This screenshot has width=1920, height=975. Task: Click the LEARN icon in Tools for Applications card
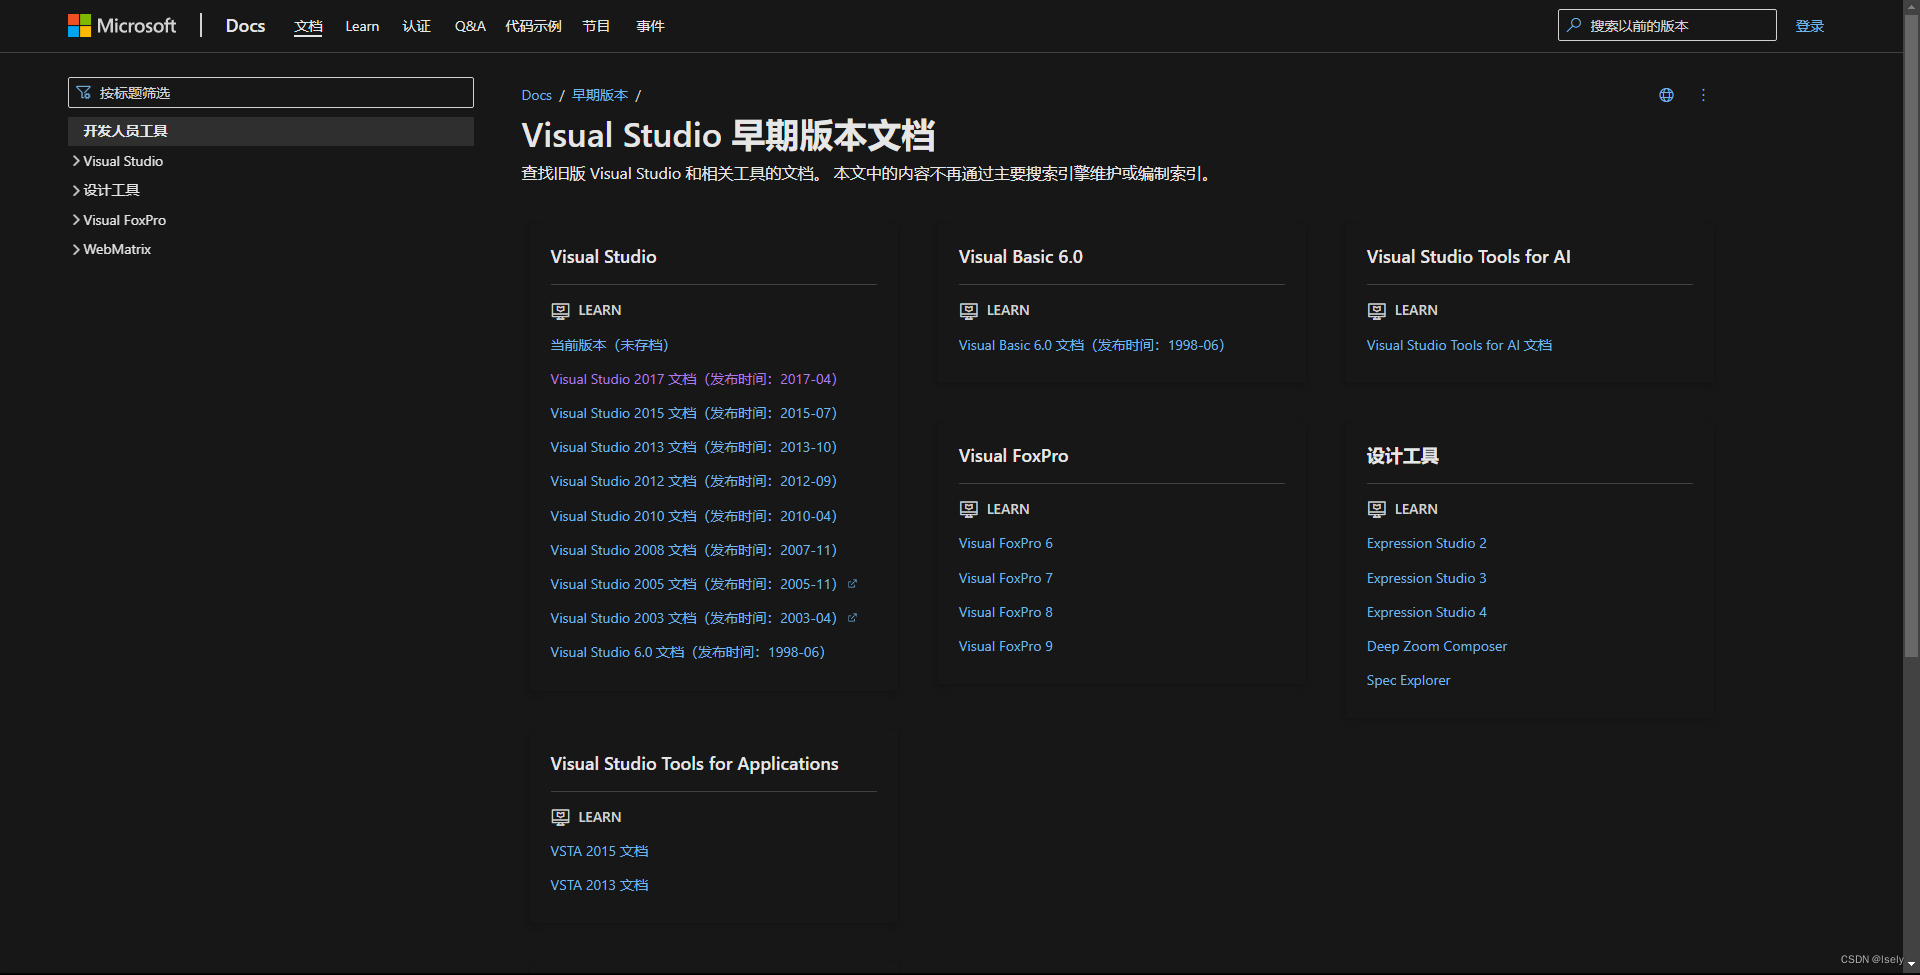560,817
